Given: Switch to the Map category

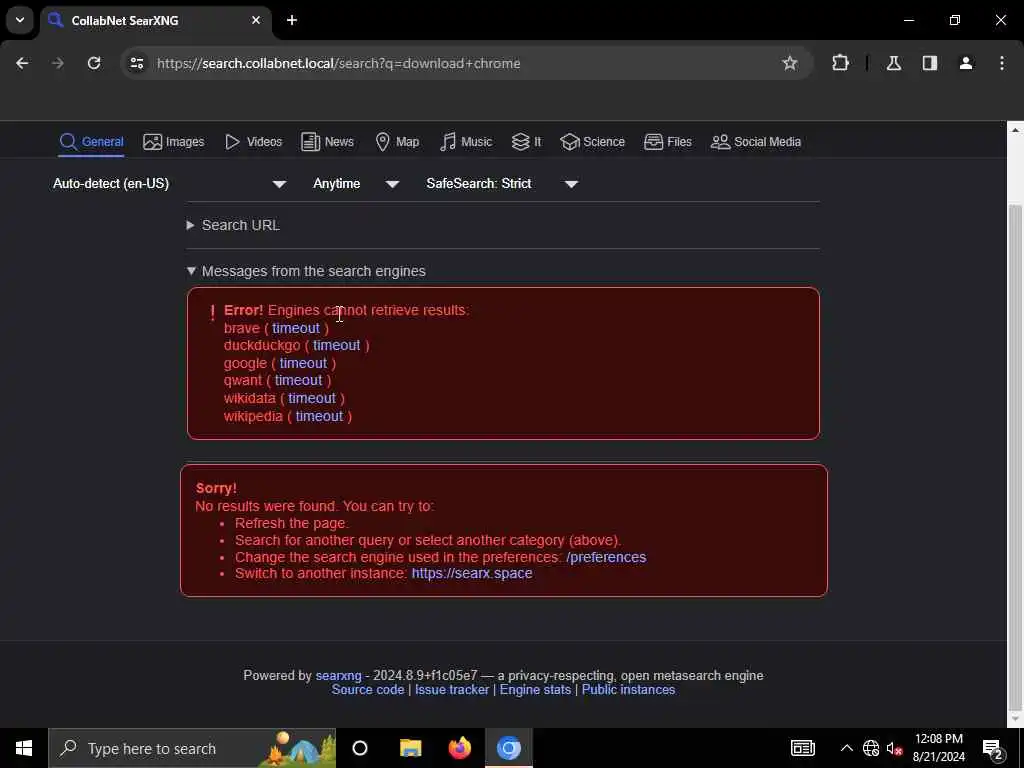Looking at the screenshot, I should point(397,142).
